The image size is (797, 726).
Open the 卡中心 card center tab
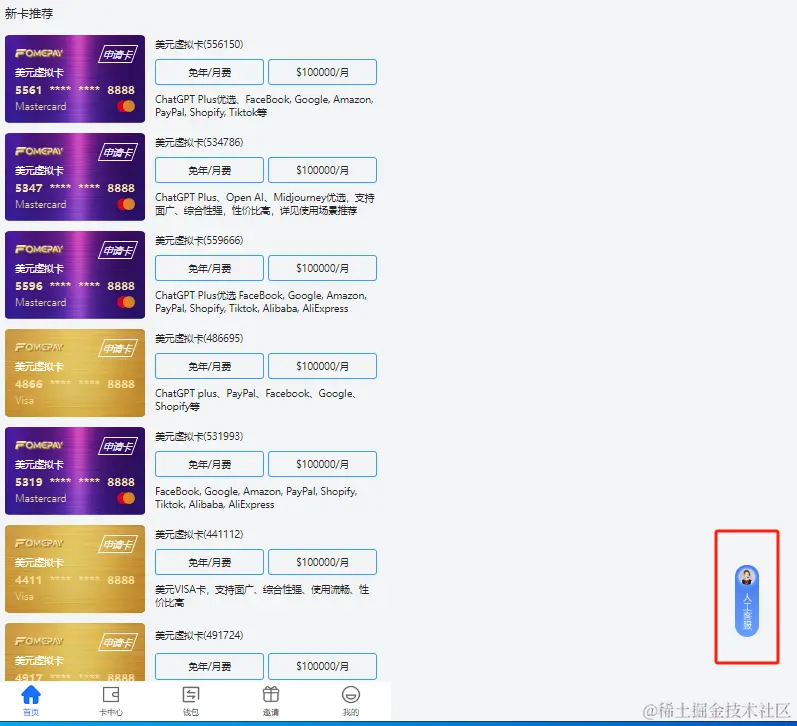pos(111,701)
